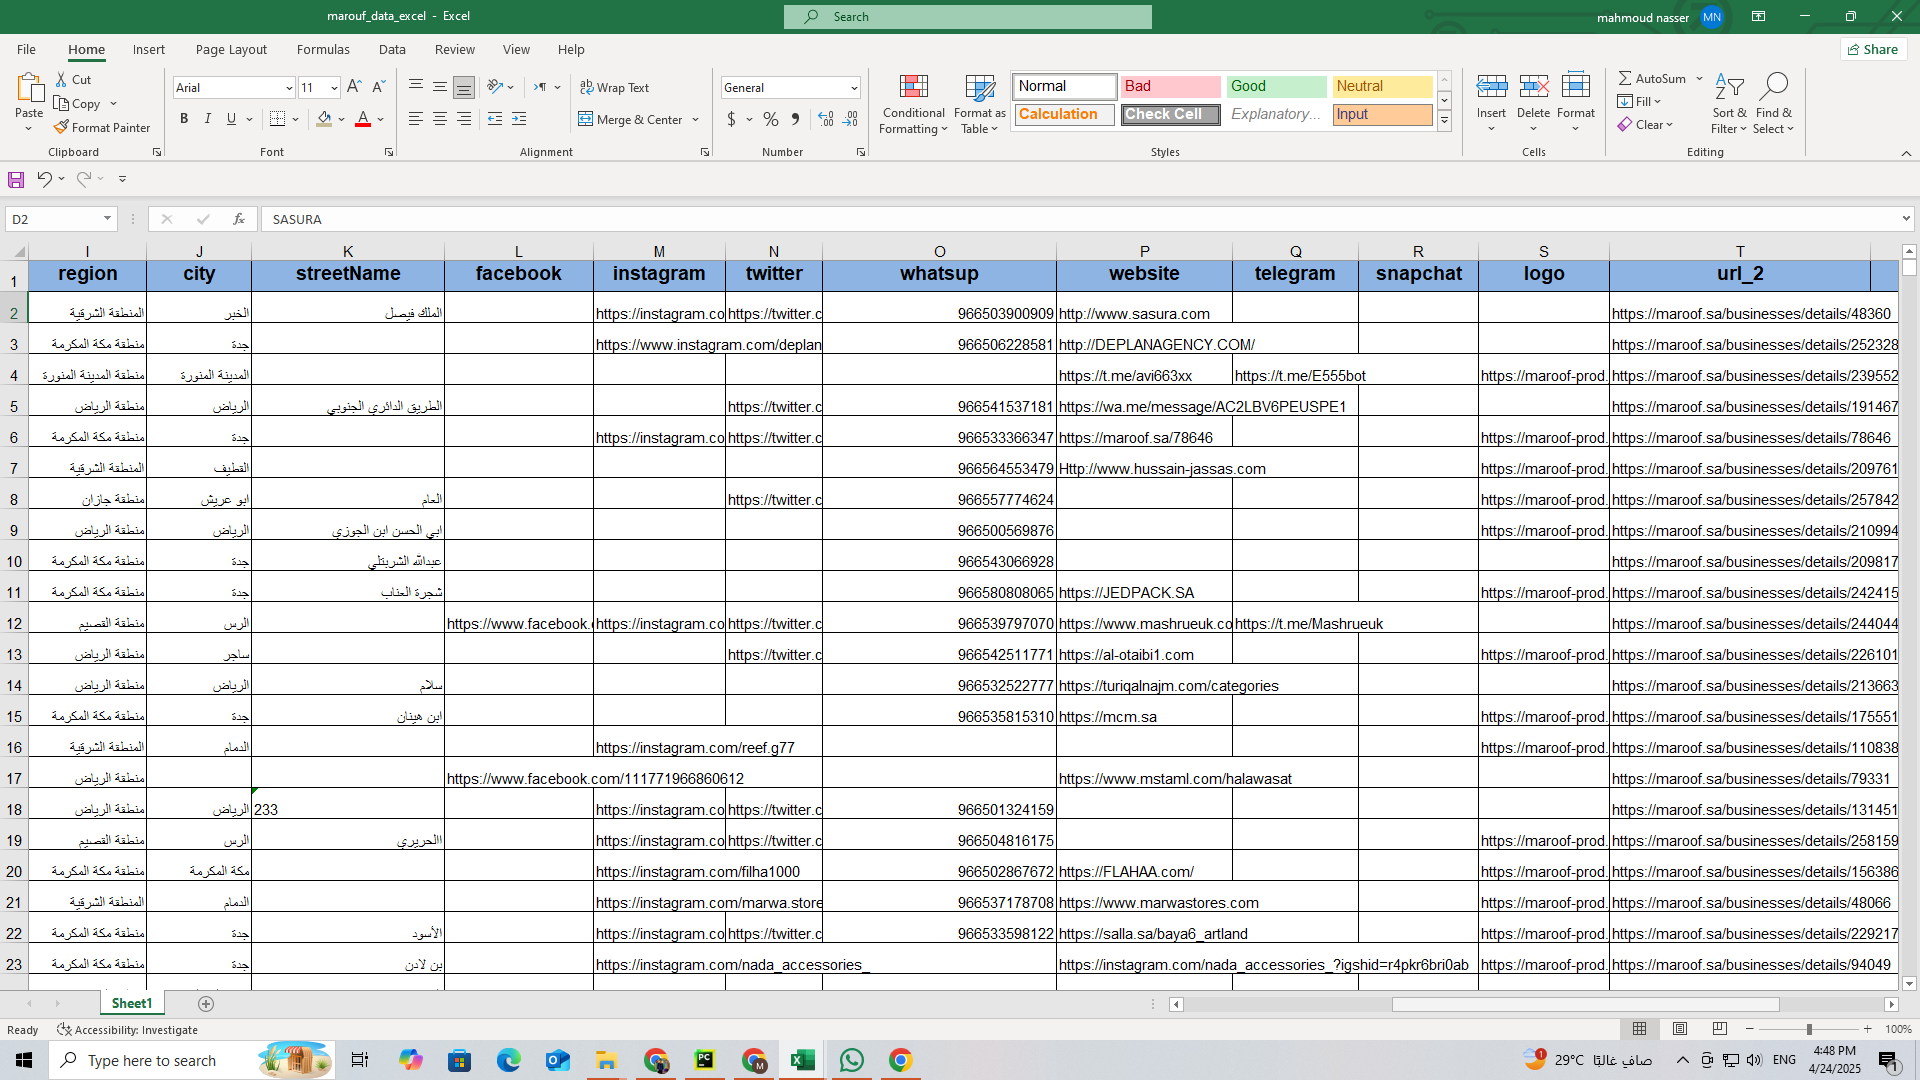
Task: Open WhatsApp from the taskbar
Action: tap(852, 1060)
